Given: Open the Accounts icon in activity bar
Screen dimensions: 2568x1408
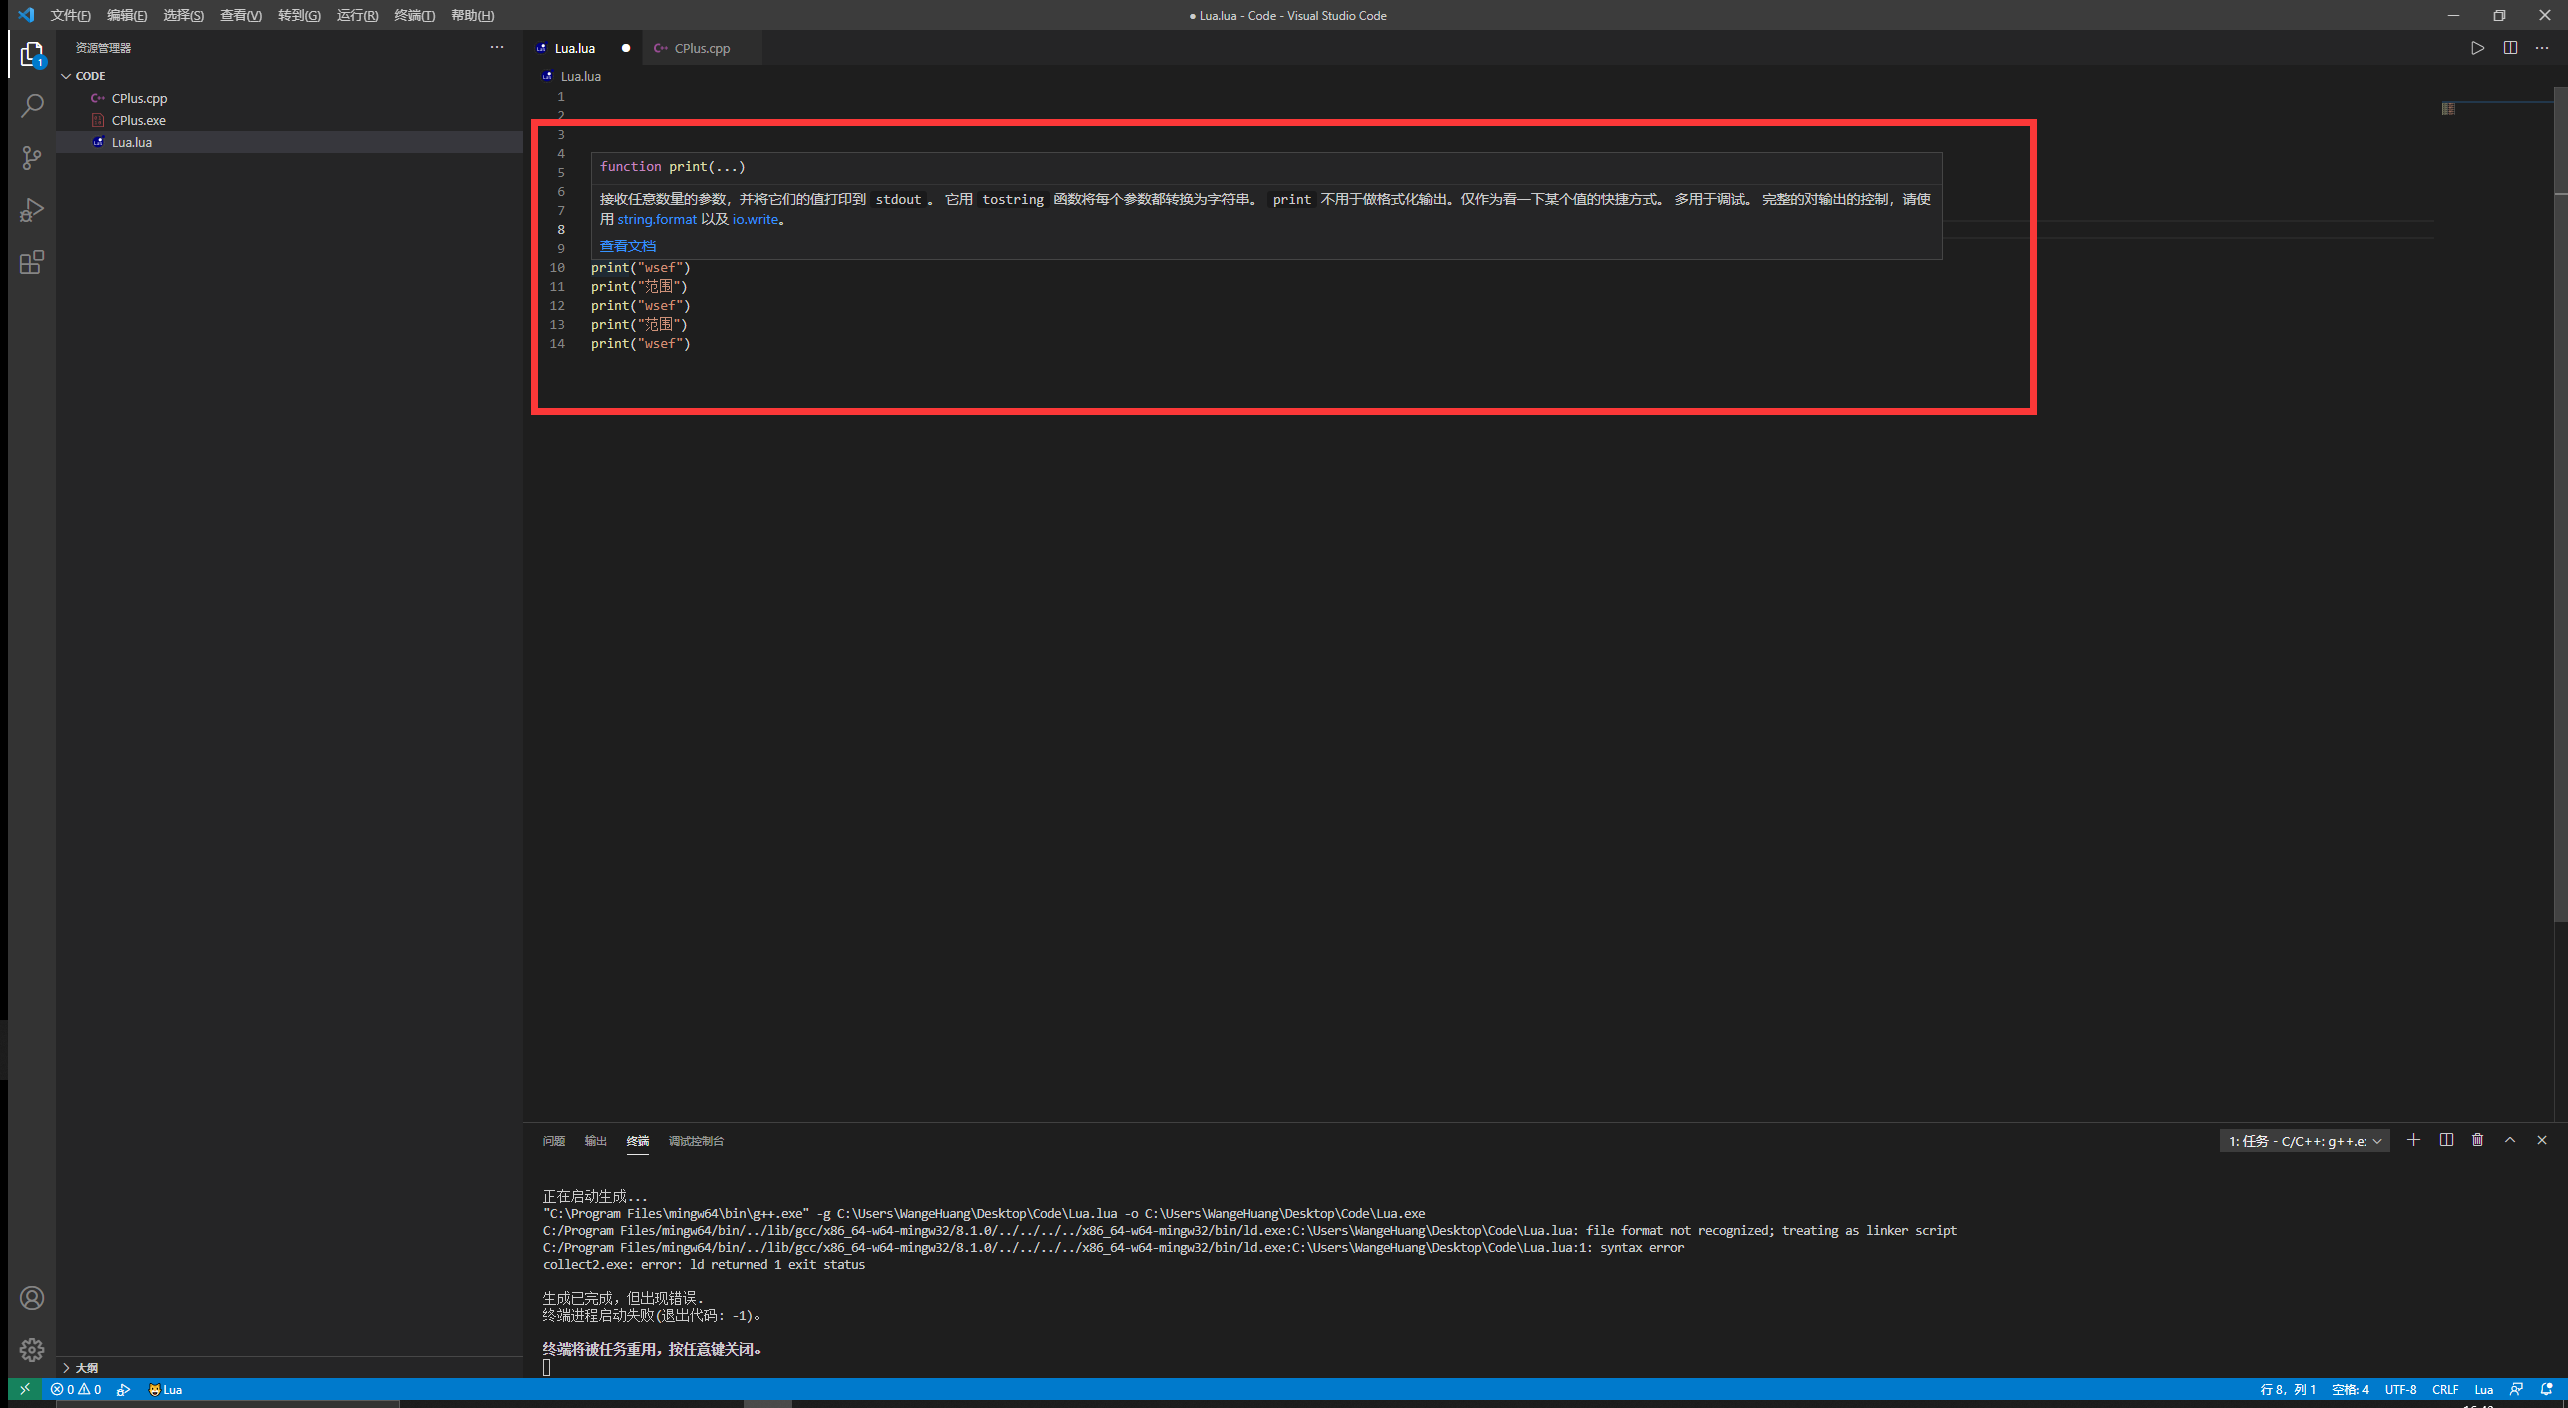Looking at the screenshot, I should tap(32, 1298).
